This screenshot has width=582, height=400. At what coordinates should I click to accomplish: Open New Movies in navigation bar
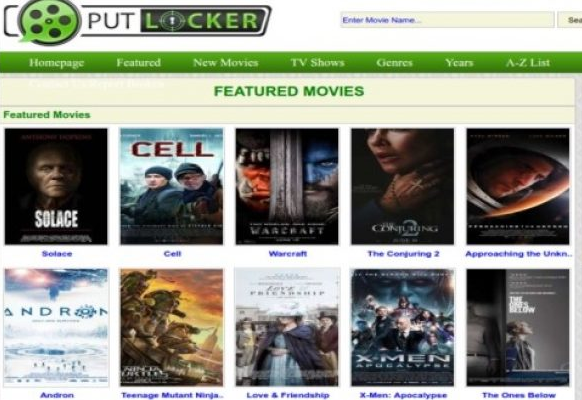click(x=226, y=62)
